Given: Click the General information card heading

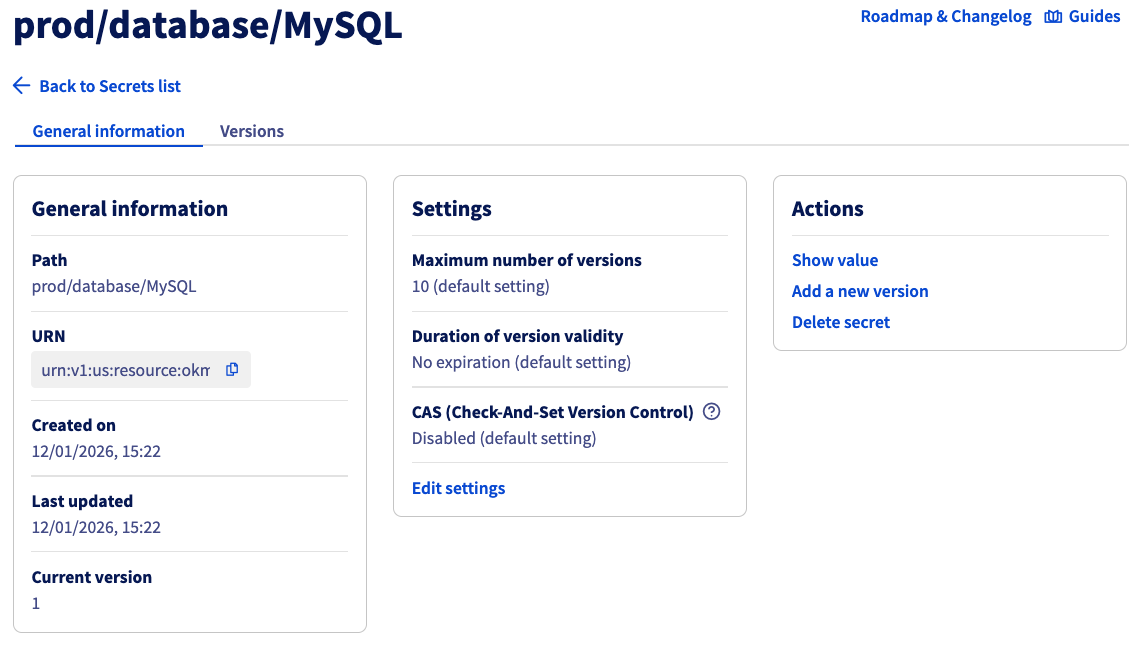Looking at the screenshot, I should click(x=129, y=209).
